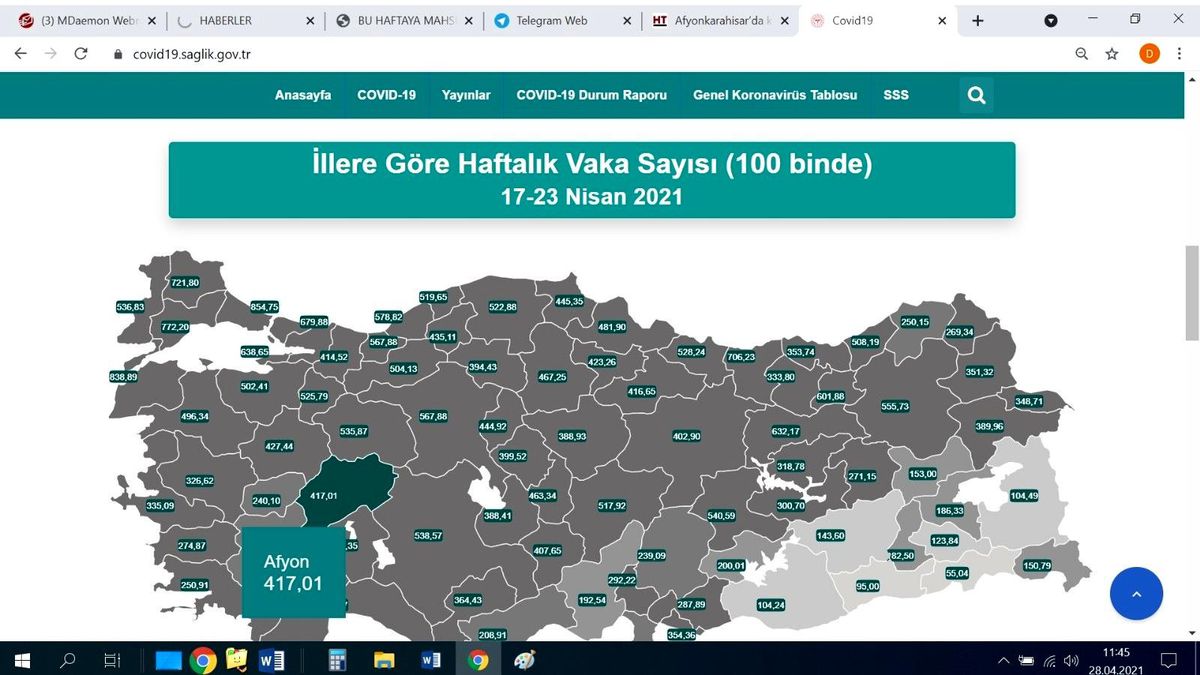The height and width of the screenshot is (675, 1200).
Task: Click the 402,90 province label
Action: [x=686, y=437]
